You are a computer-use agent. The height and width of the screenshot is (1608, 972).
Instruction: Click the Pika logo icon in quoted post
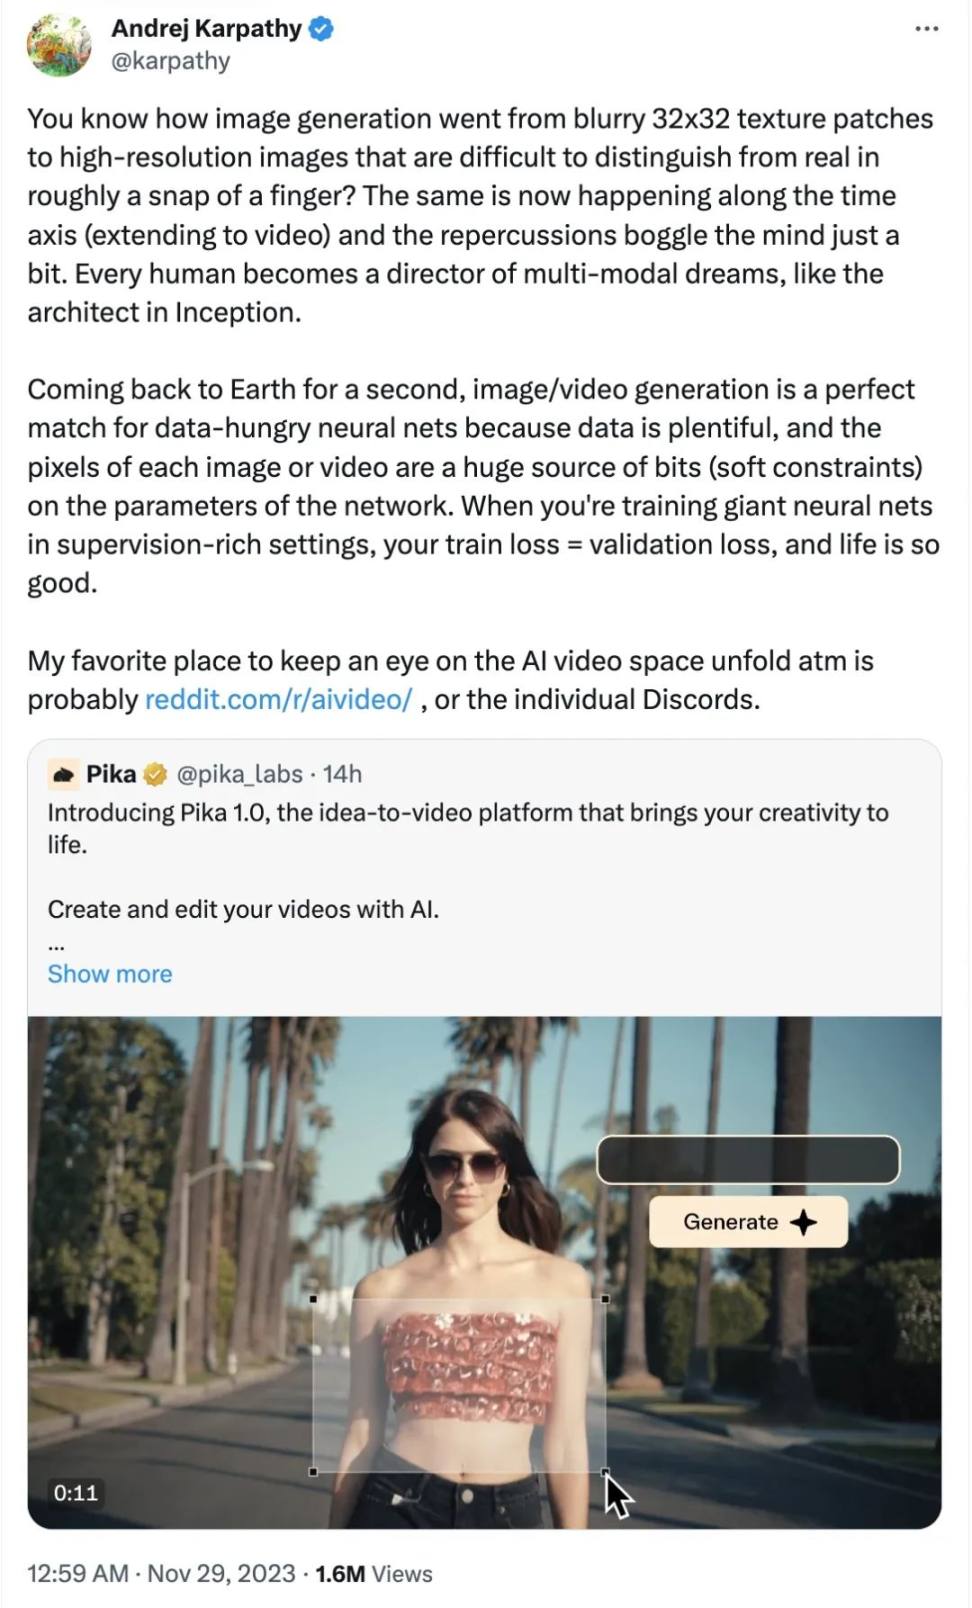[x=63, y=774]
